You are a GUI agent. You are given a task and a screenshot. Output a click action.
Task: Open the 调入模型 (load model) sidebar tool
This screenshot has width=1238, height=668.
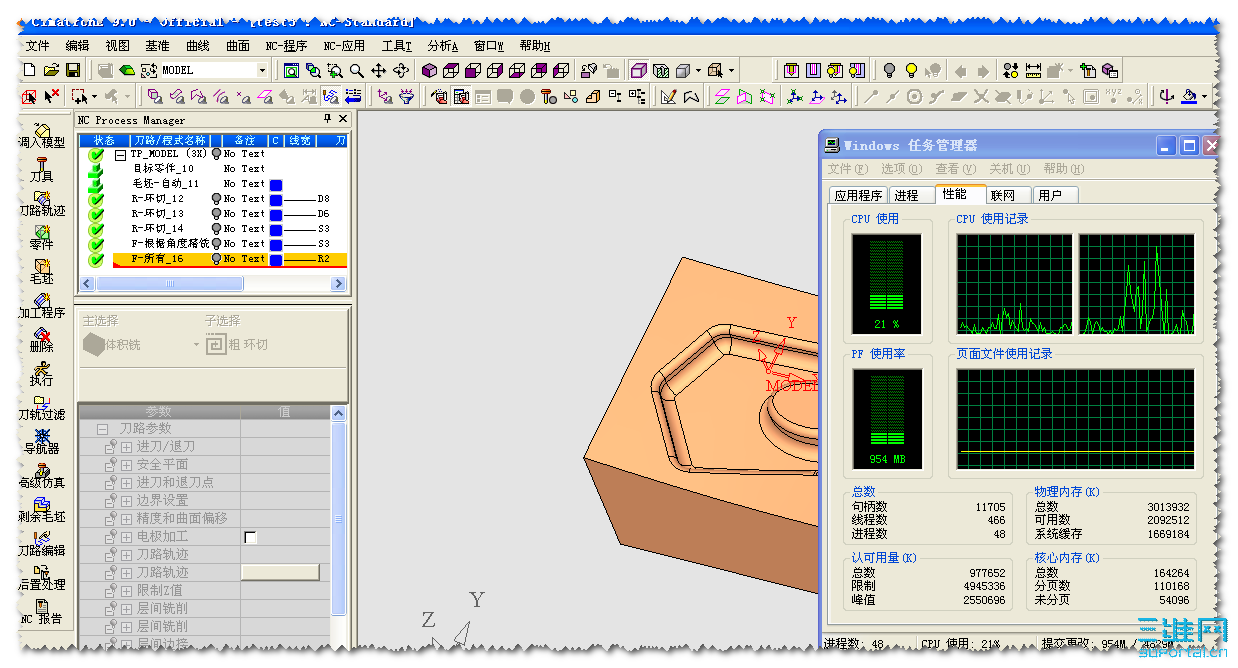42,136
